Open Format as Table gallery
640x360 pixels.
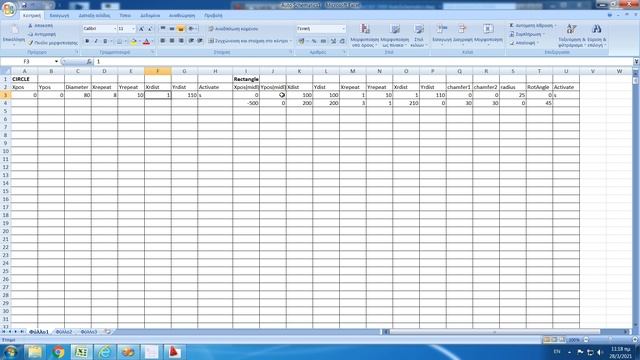[395, 35]
